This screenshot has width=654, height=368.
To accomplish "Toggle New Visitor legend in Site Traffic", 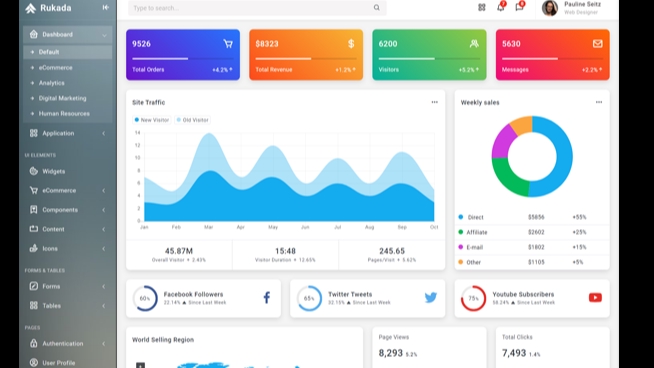I will pyautogui.click(x=152, y=120).
